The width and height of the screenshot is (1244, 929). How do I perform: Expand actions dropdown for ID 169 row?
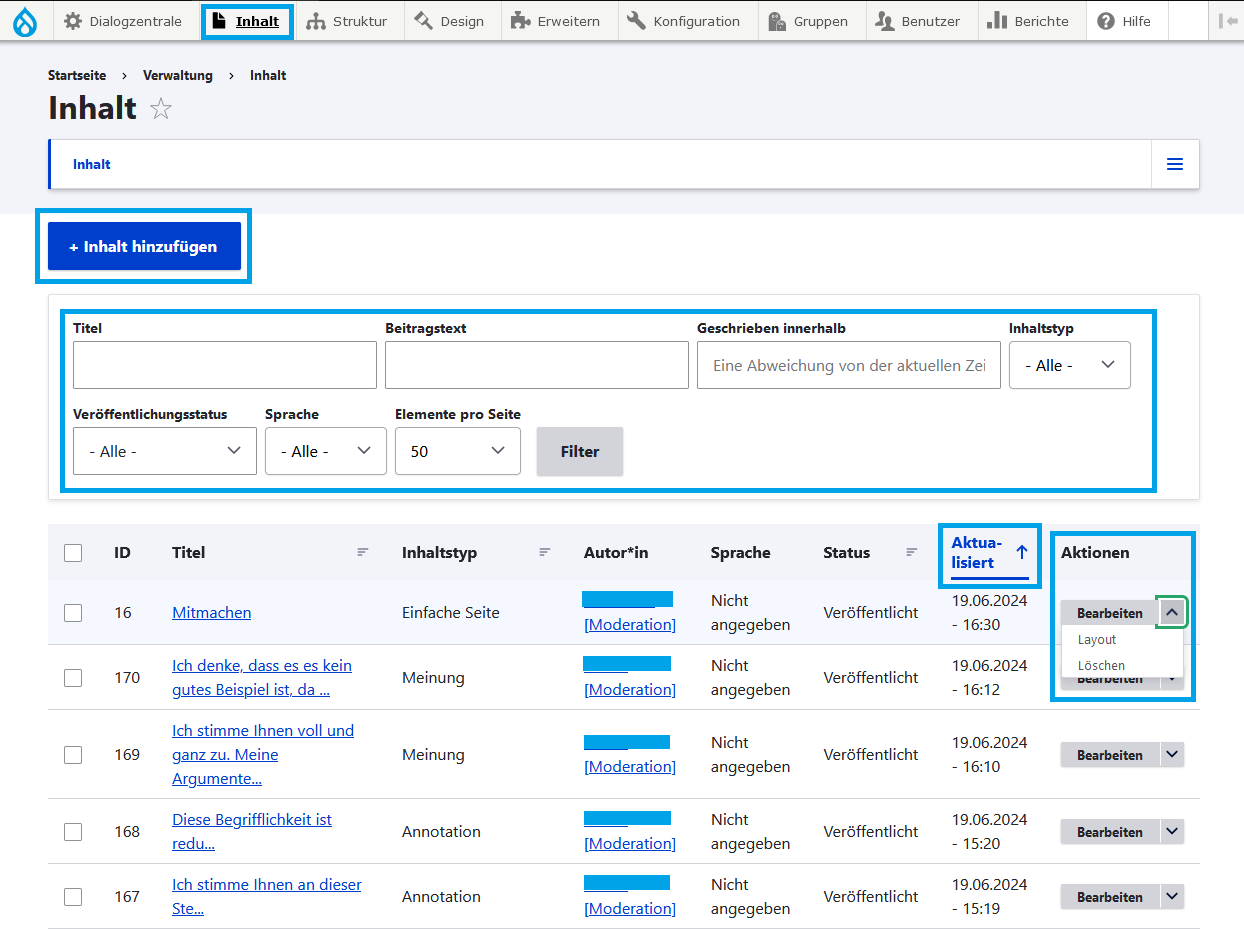click(x=1172, y=755)
